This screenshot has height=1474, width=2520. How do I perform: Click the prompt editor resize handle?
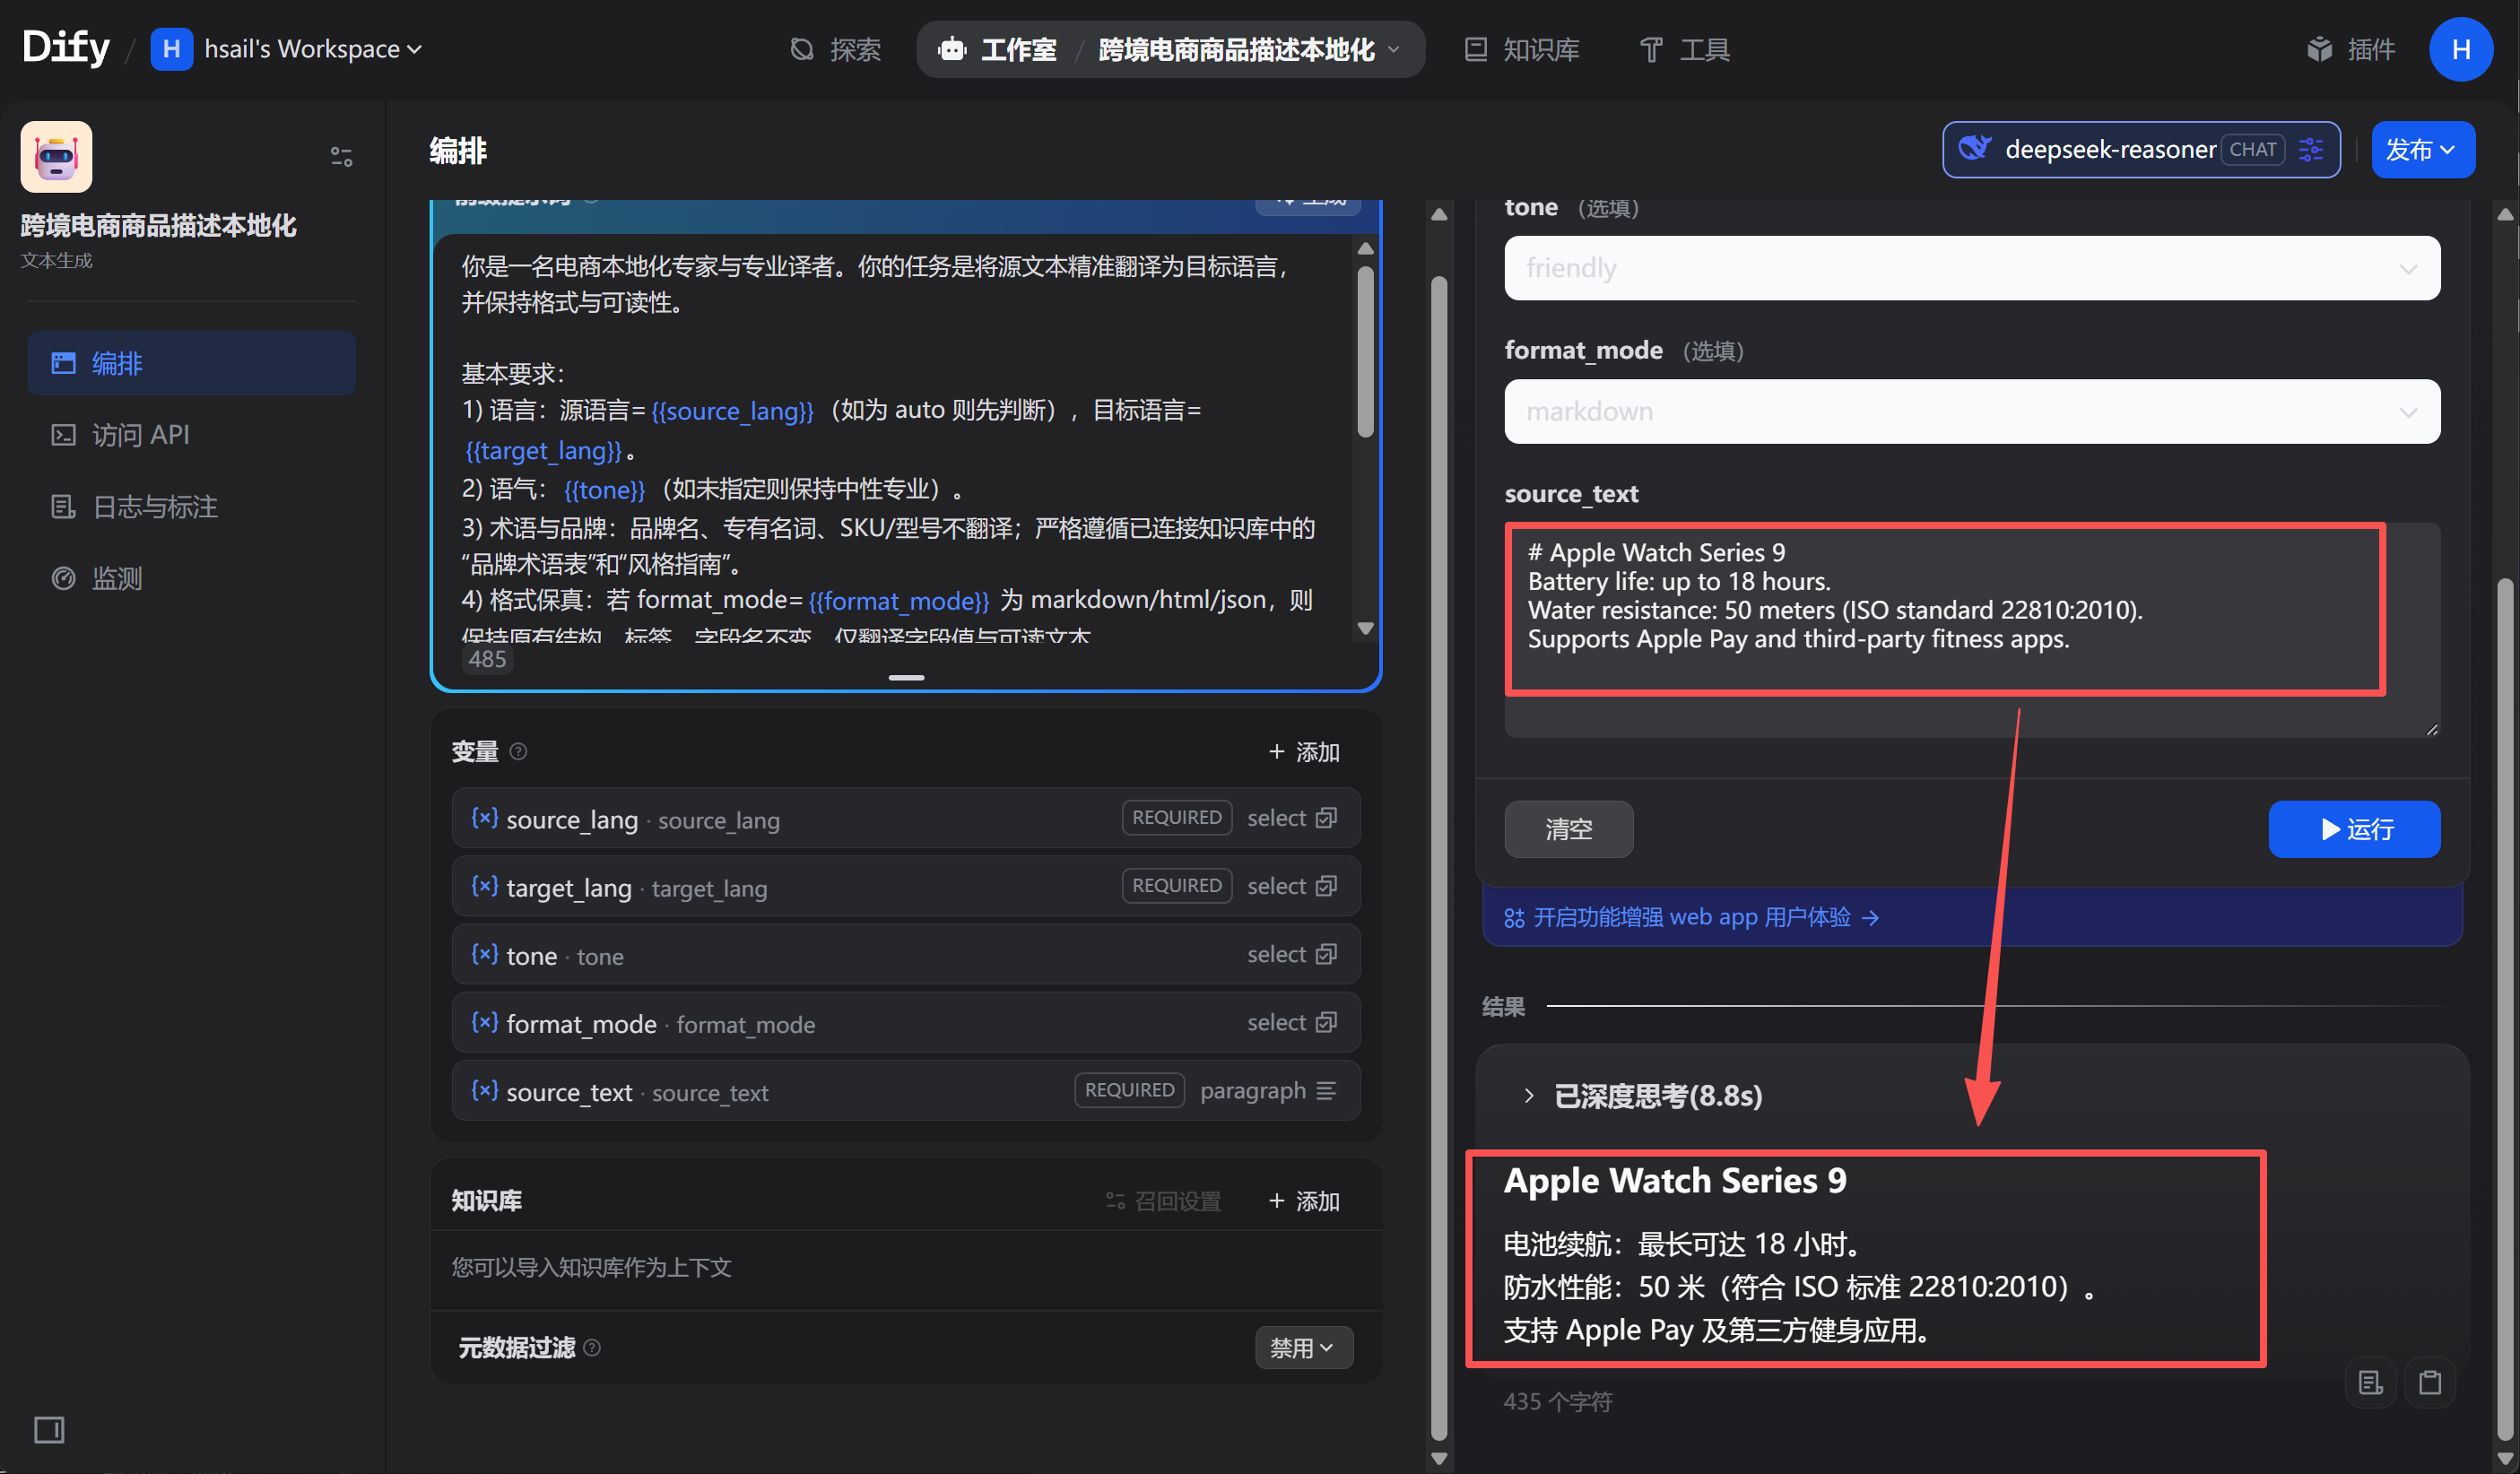pos(906,677)
